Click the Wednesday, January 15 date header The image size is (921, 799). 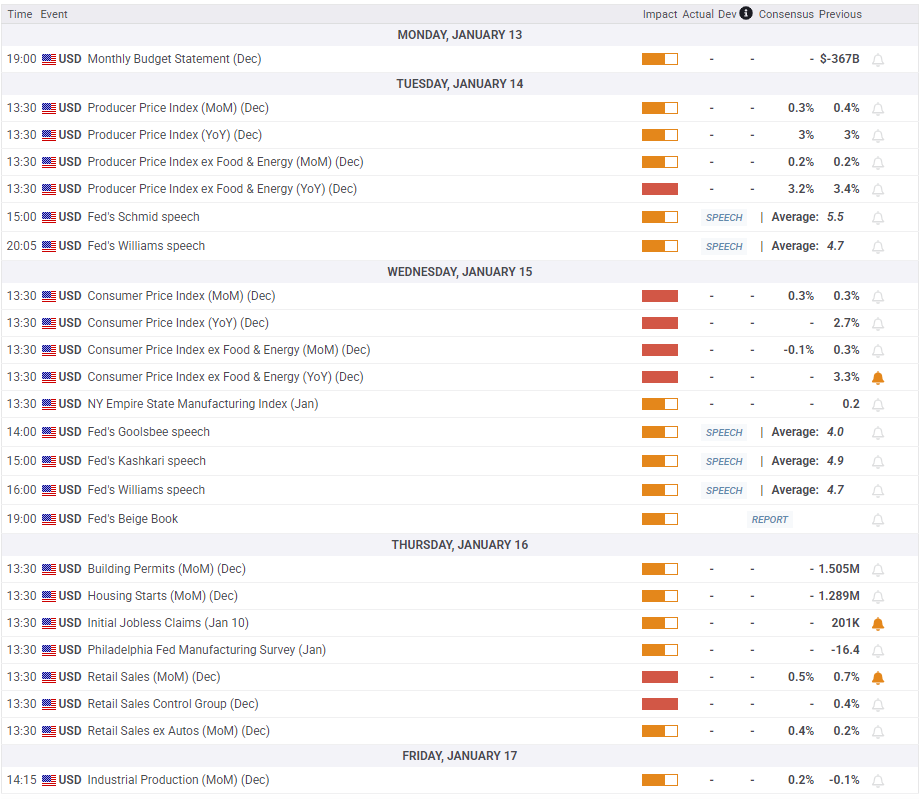point(460,272)
